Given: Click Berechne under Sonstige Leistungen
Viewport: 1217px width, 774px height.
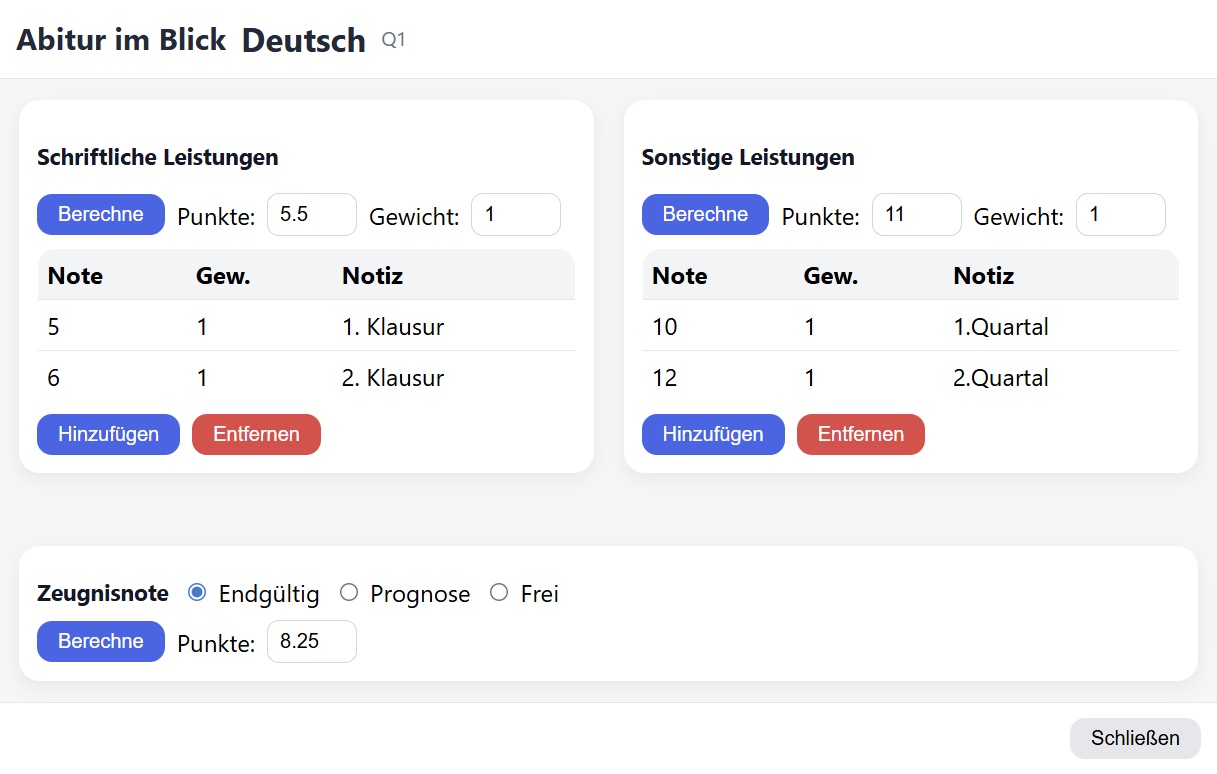Looking at the screenshot, I should [705, 214].
